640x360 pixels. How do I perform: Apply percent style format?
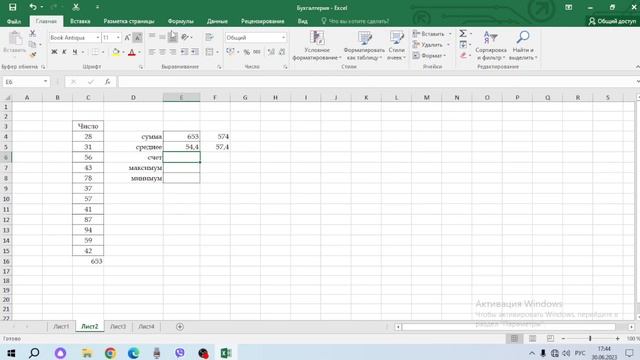point(247,52)
